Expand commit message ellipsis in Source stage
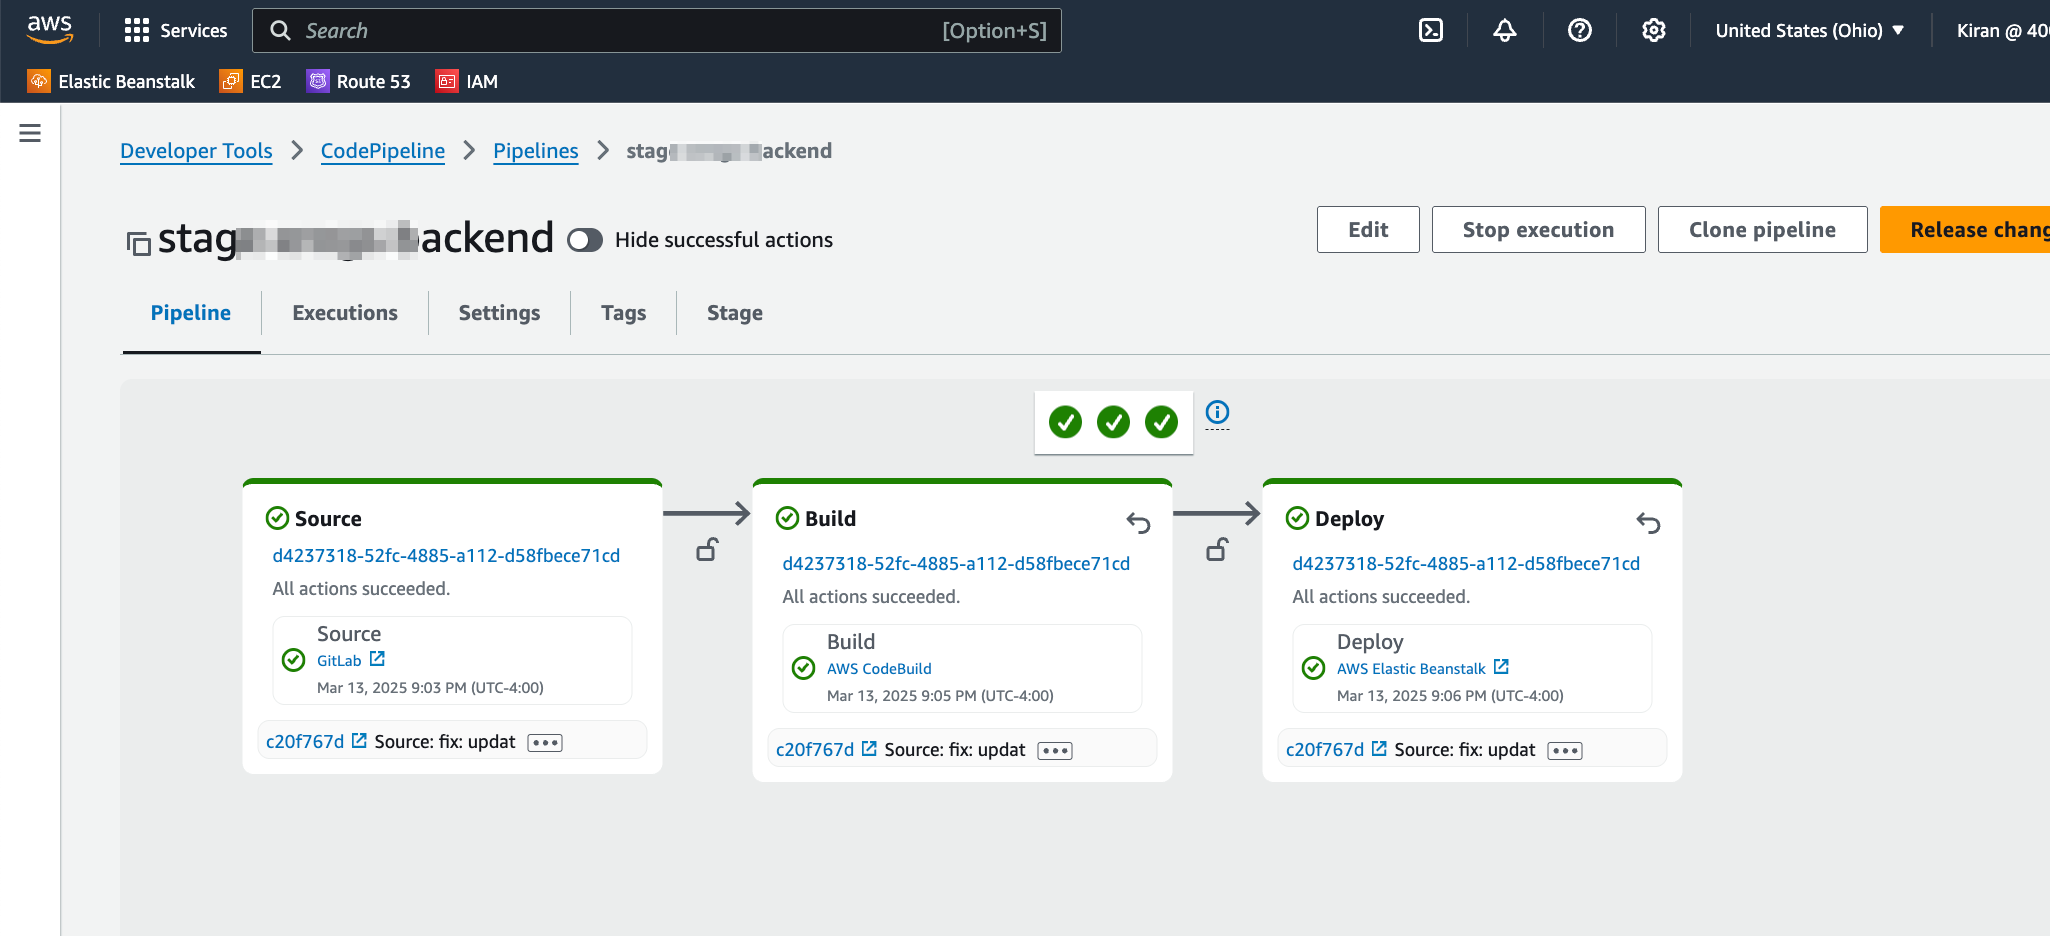The height and width of the screenshot is (936, 2050). click(x=545, y=742)
